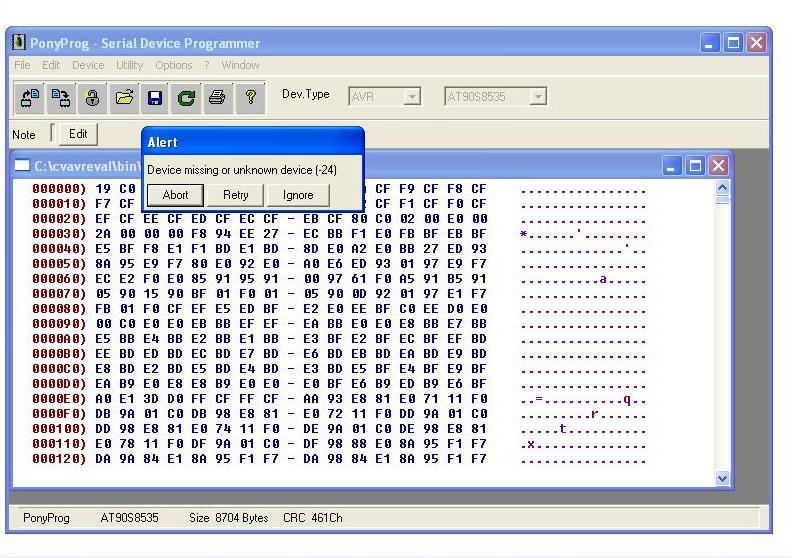
Task: Close the hex document child window
Action: (x=719, y=166)
